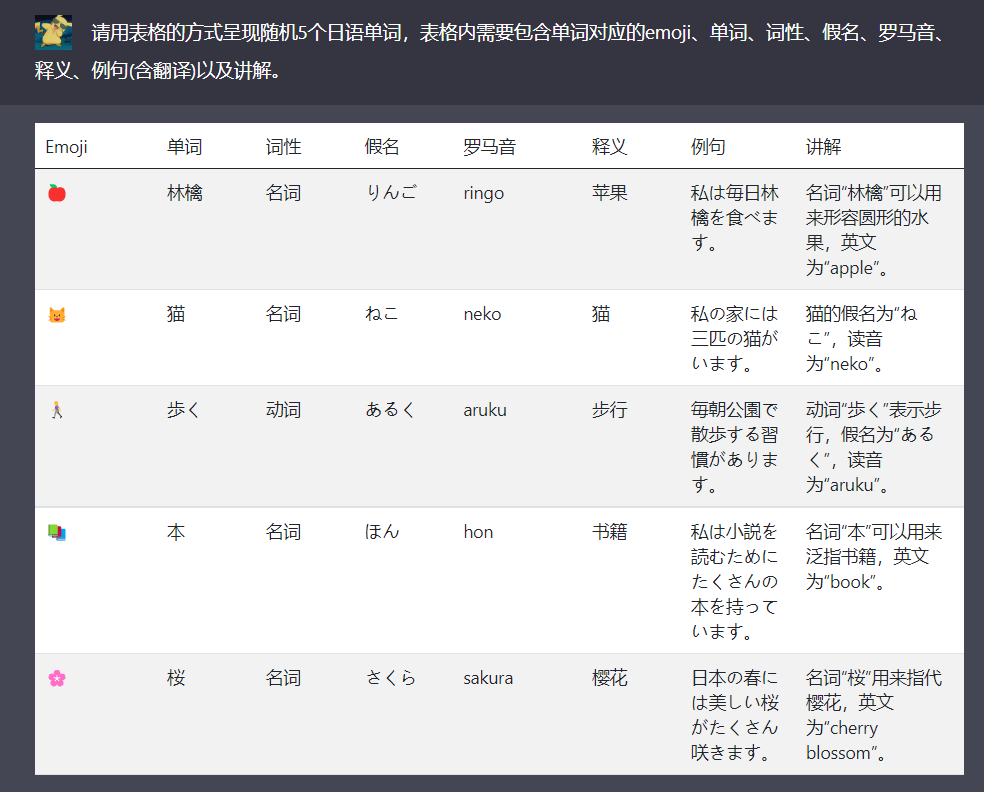
Task: Select the word 本 in the table
Action: click(176, 532)
